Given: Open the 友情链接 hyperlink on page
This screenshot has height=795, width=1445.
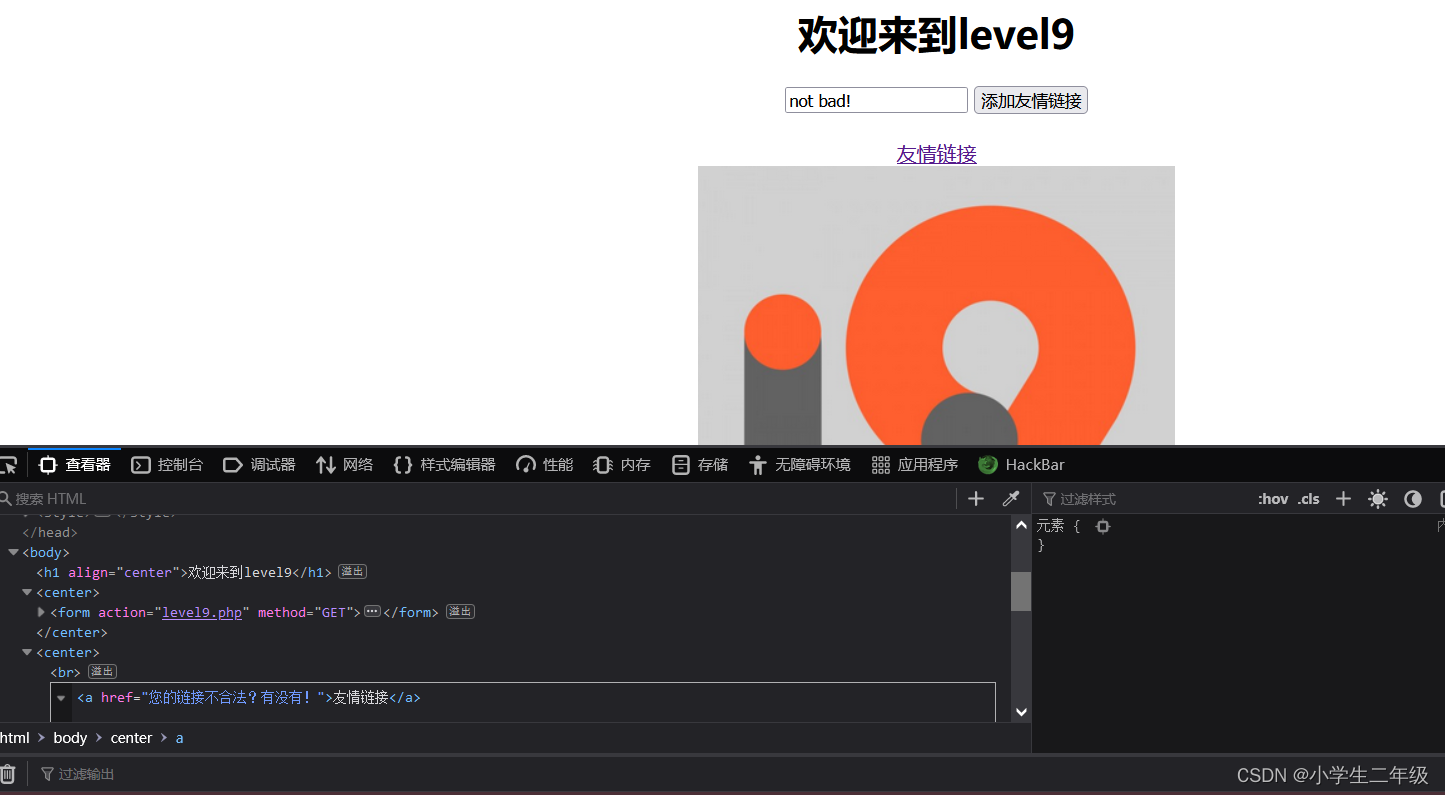Looking at the screenshot, I should pos(936,154).
